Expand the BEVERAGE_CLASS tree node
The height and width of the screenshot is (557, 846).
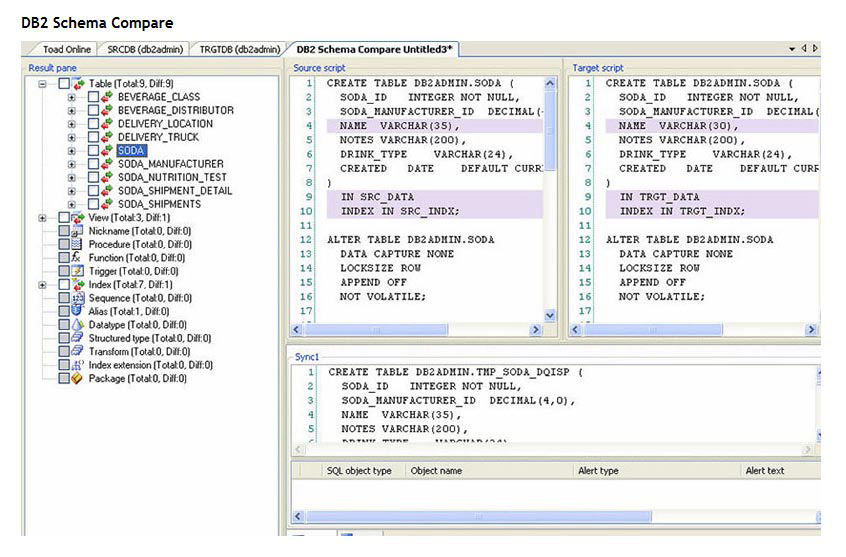pos(71,98)
